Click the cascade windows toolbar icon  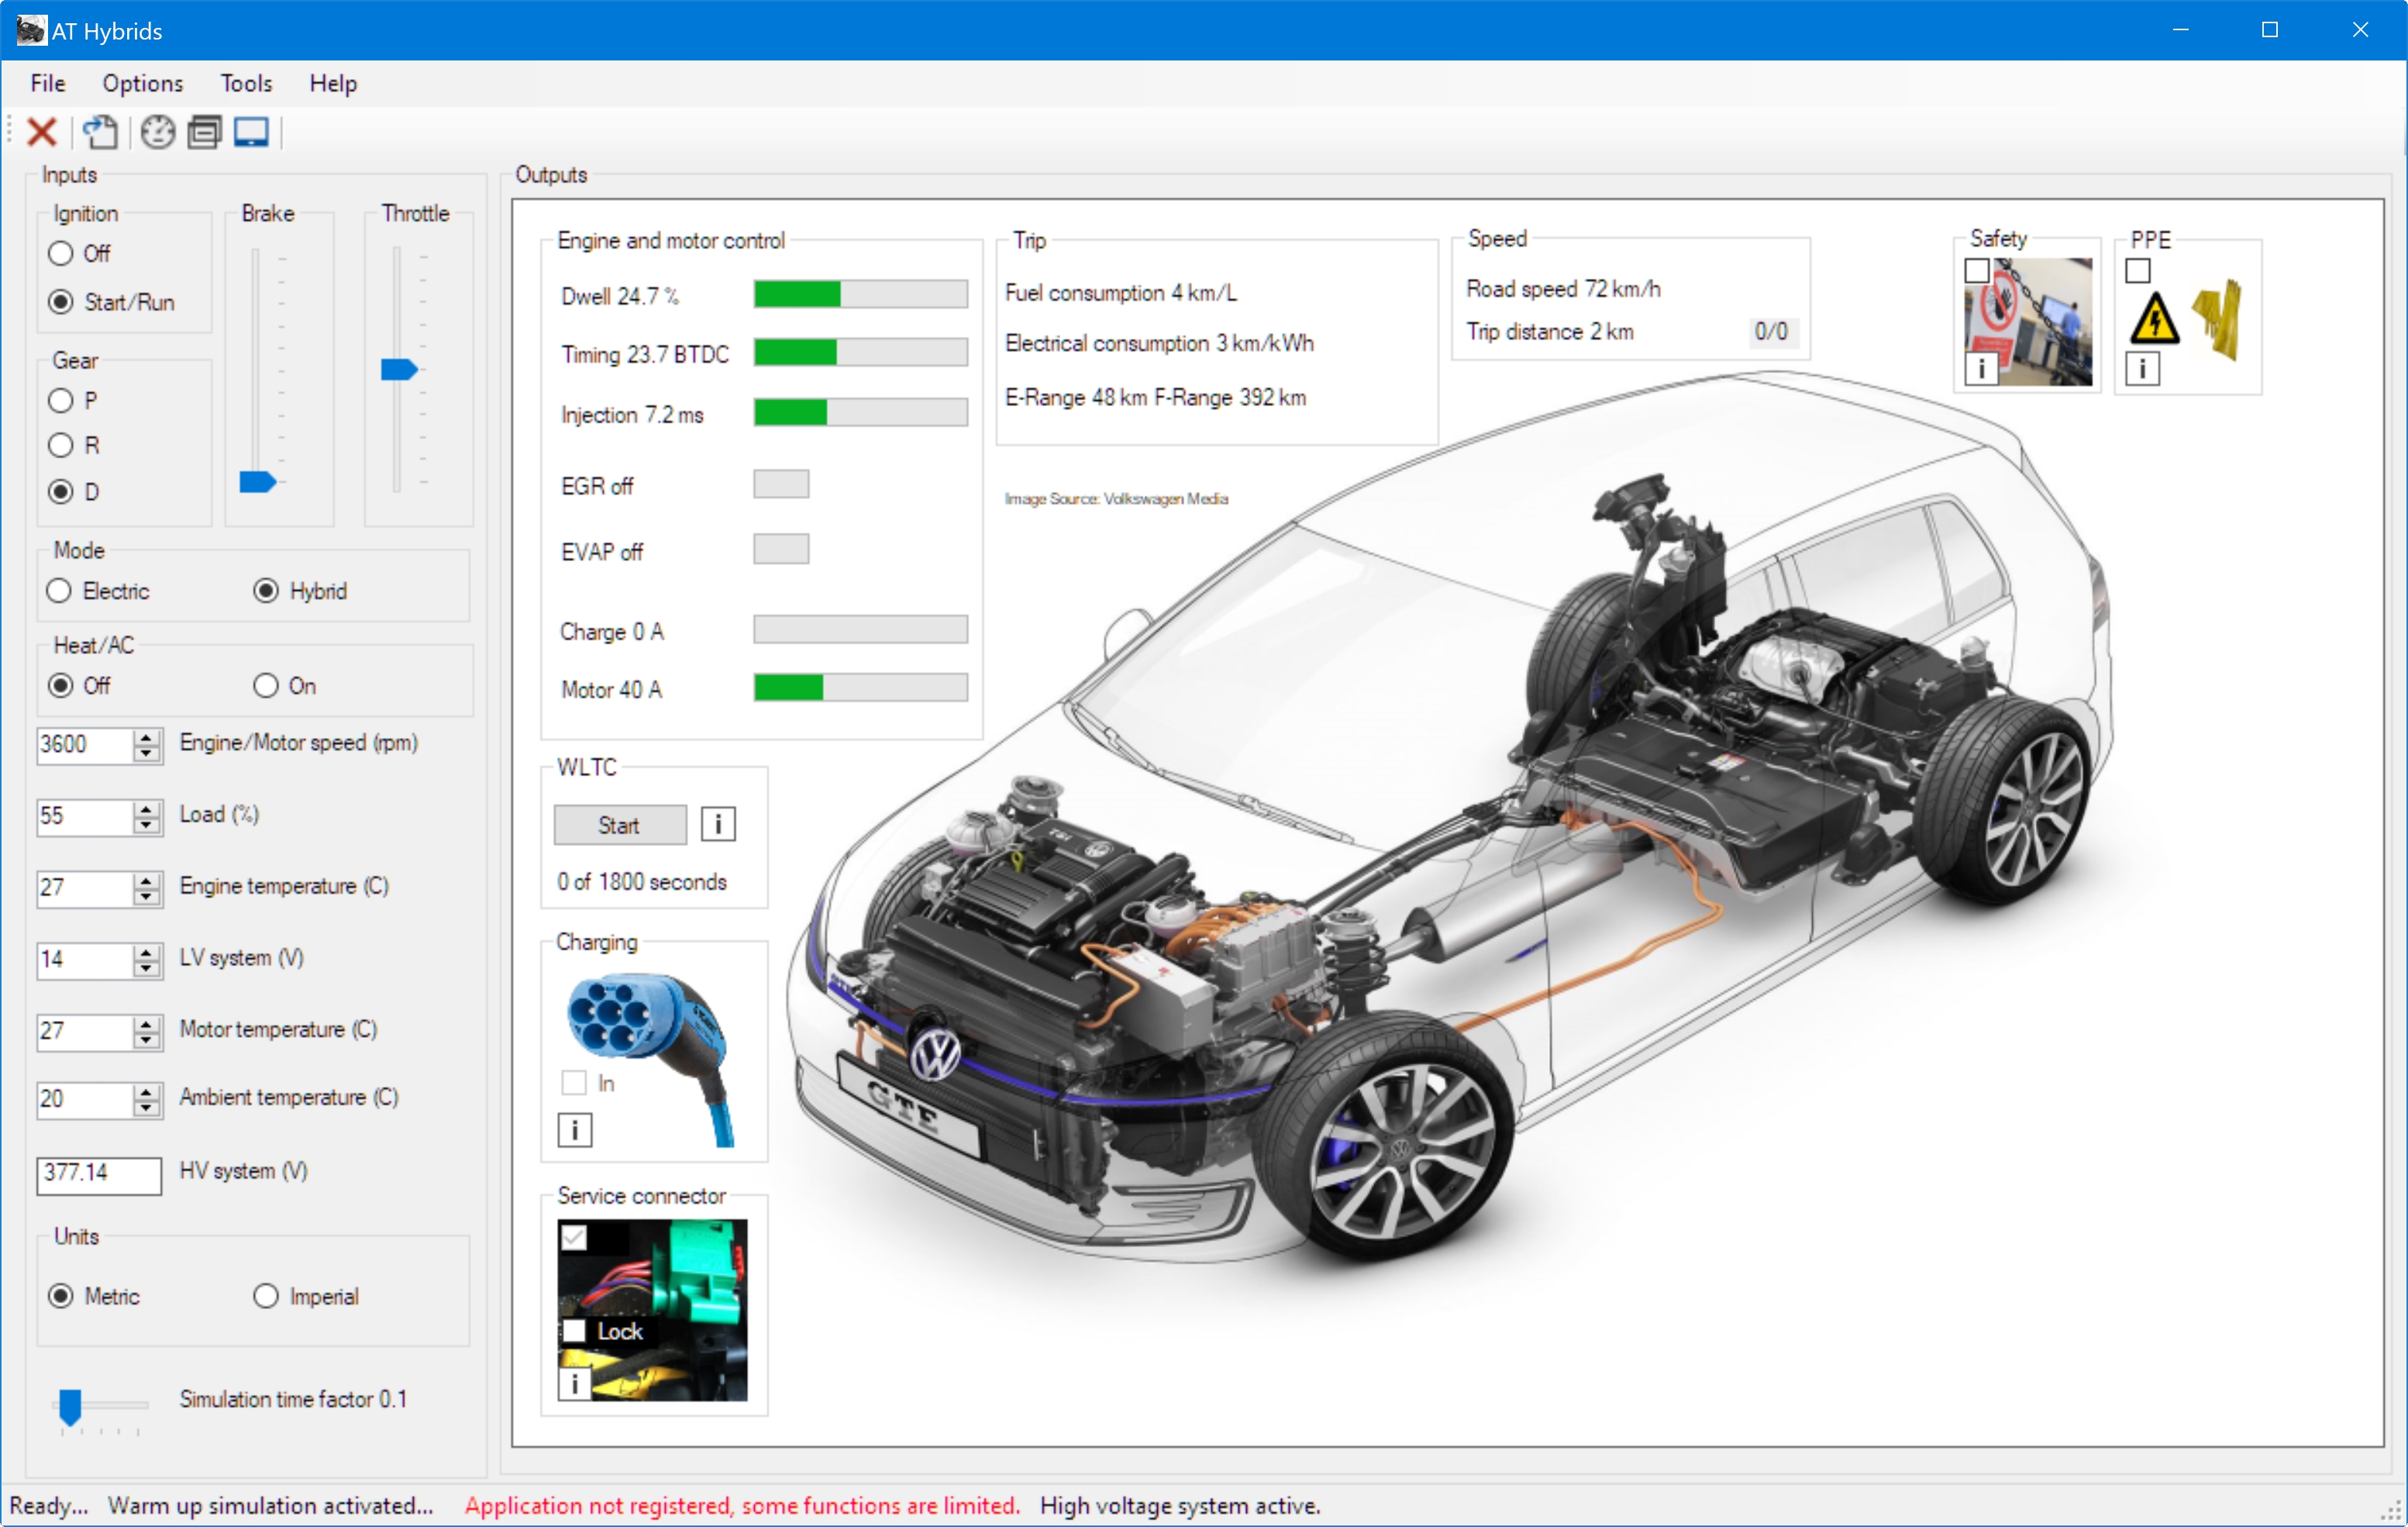(x=204, y=132)
